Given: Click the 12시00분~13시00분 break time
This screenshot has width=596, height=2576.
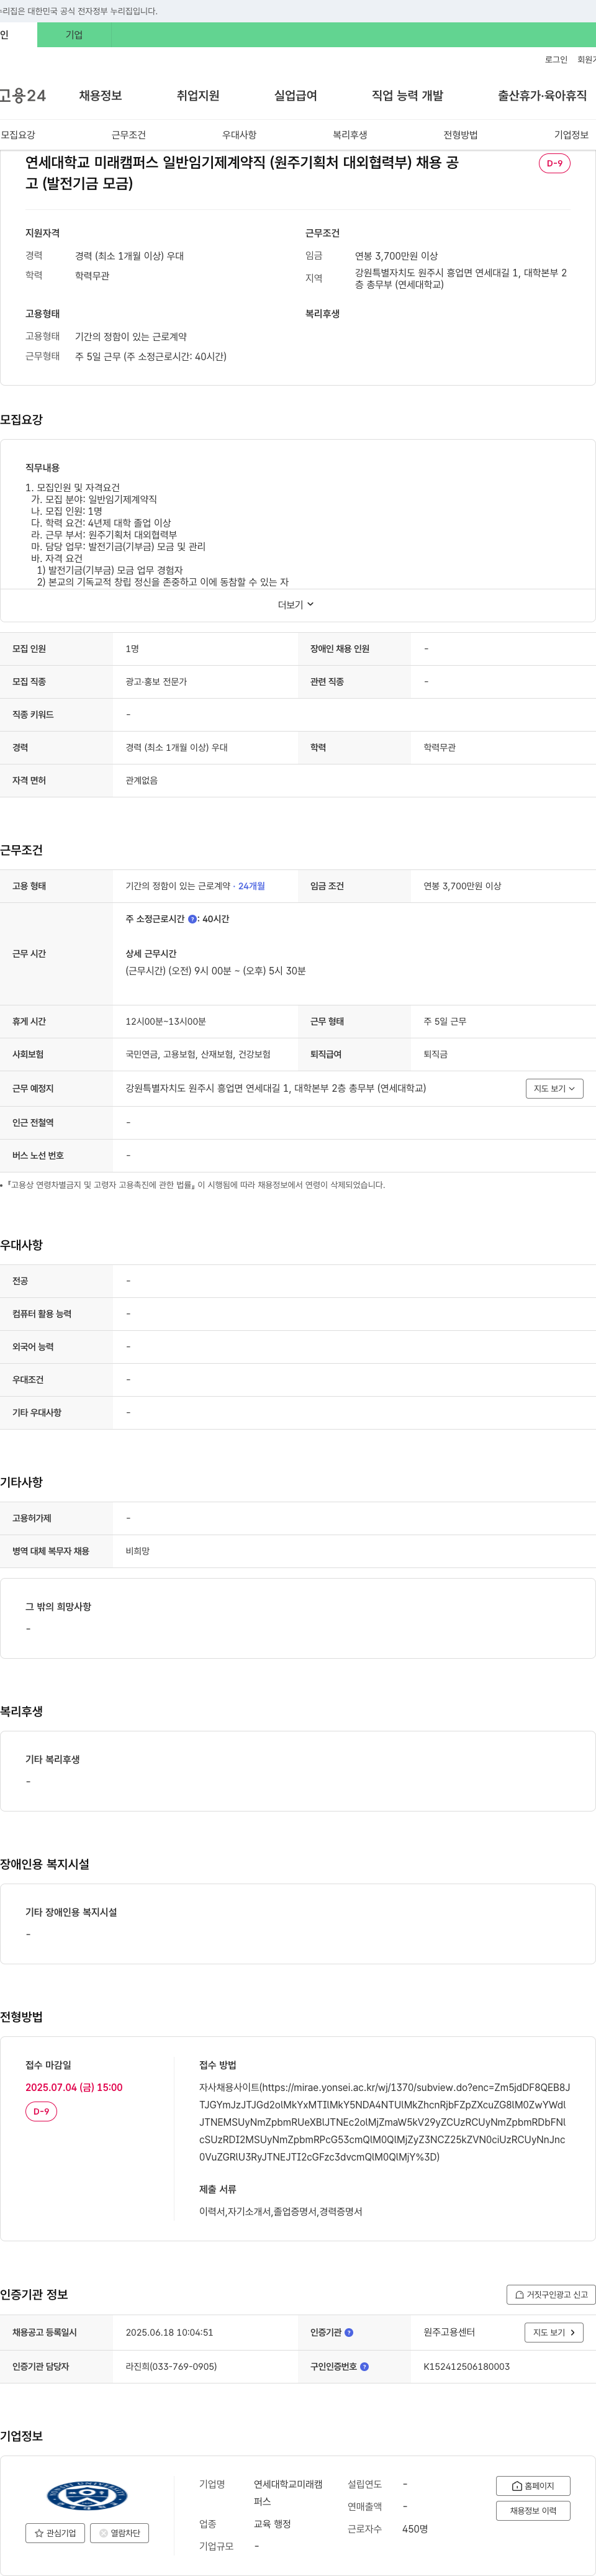Looking at the screenshot, I should (x=165, y=1022).
